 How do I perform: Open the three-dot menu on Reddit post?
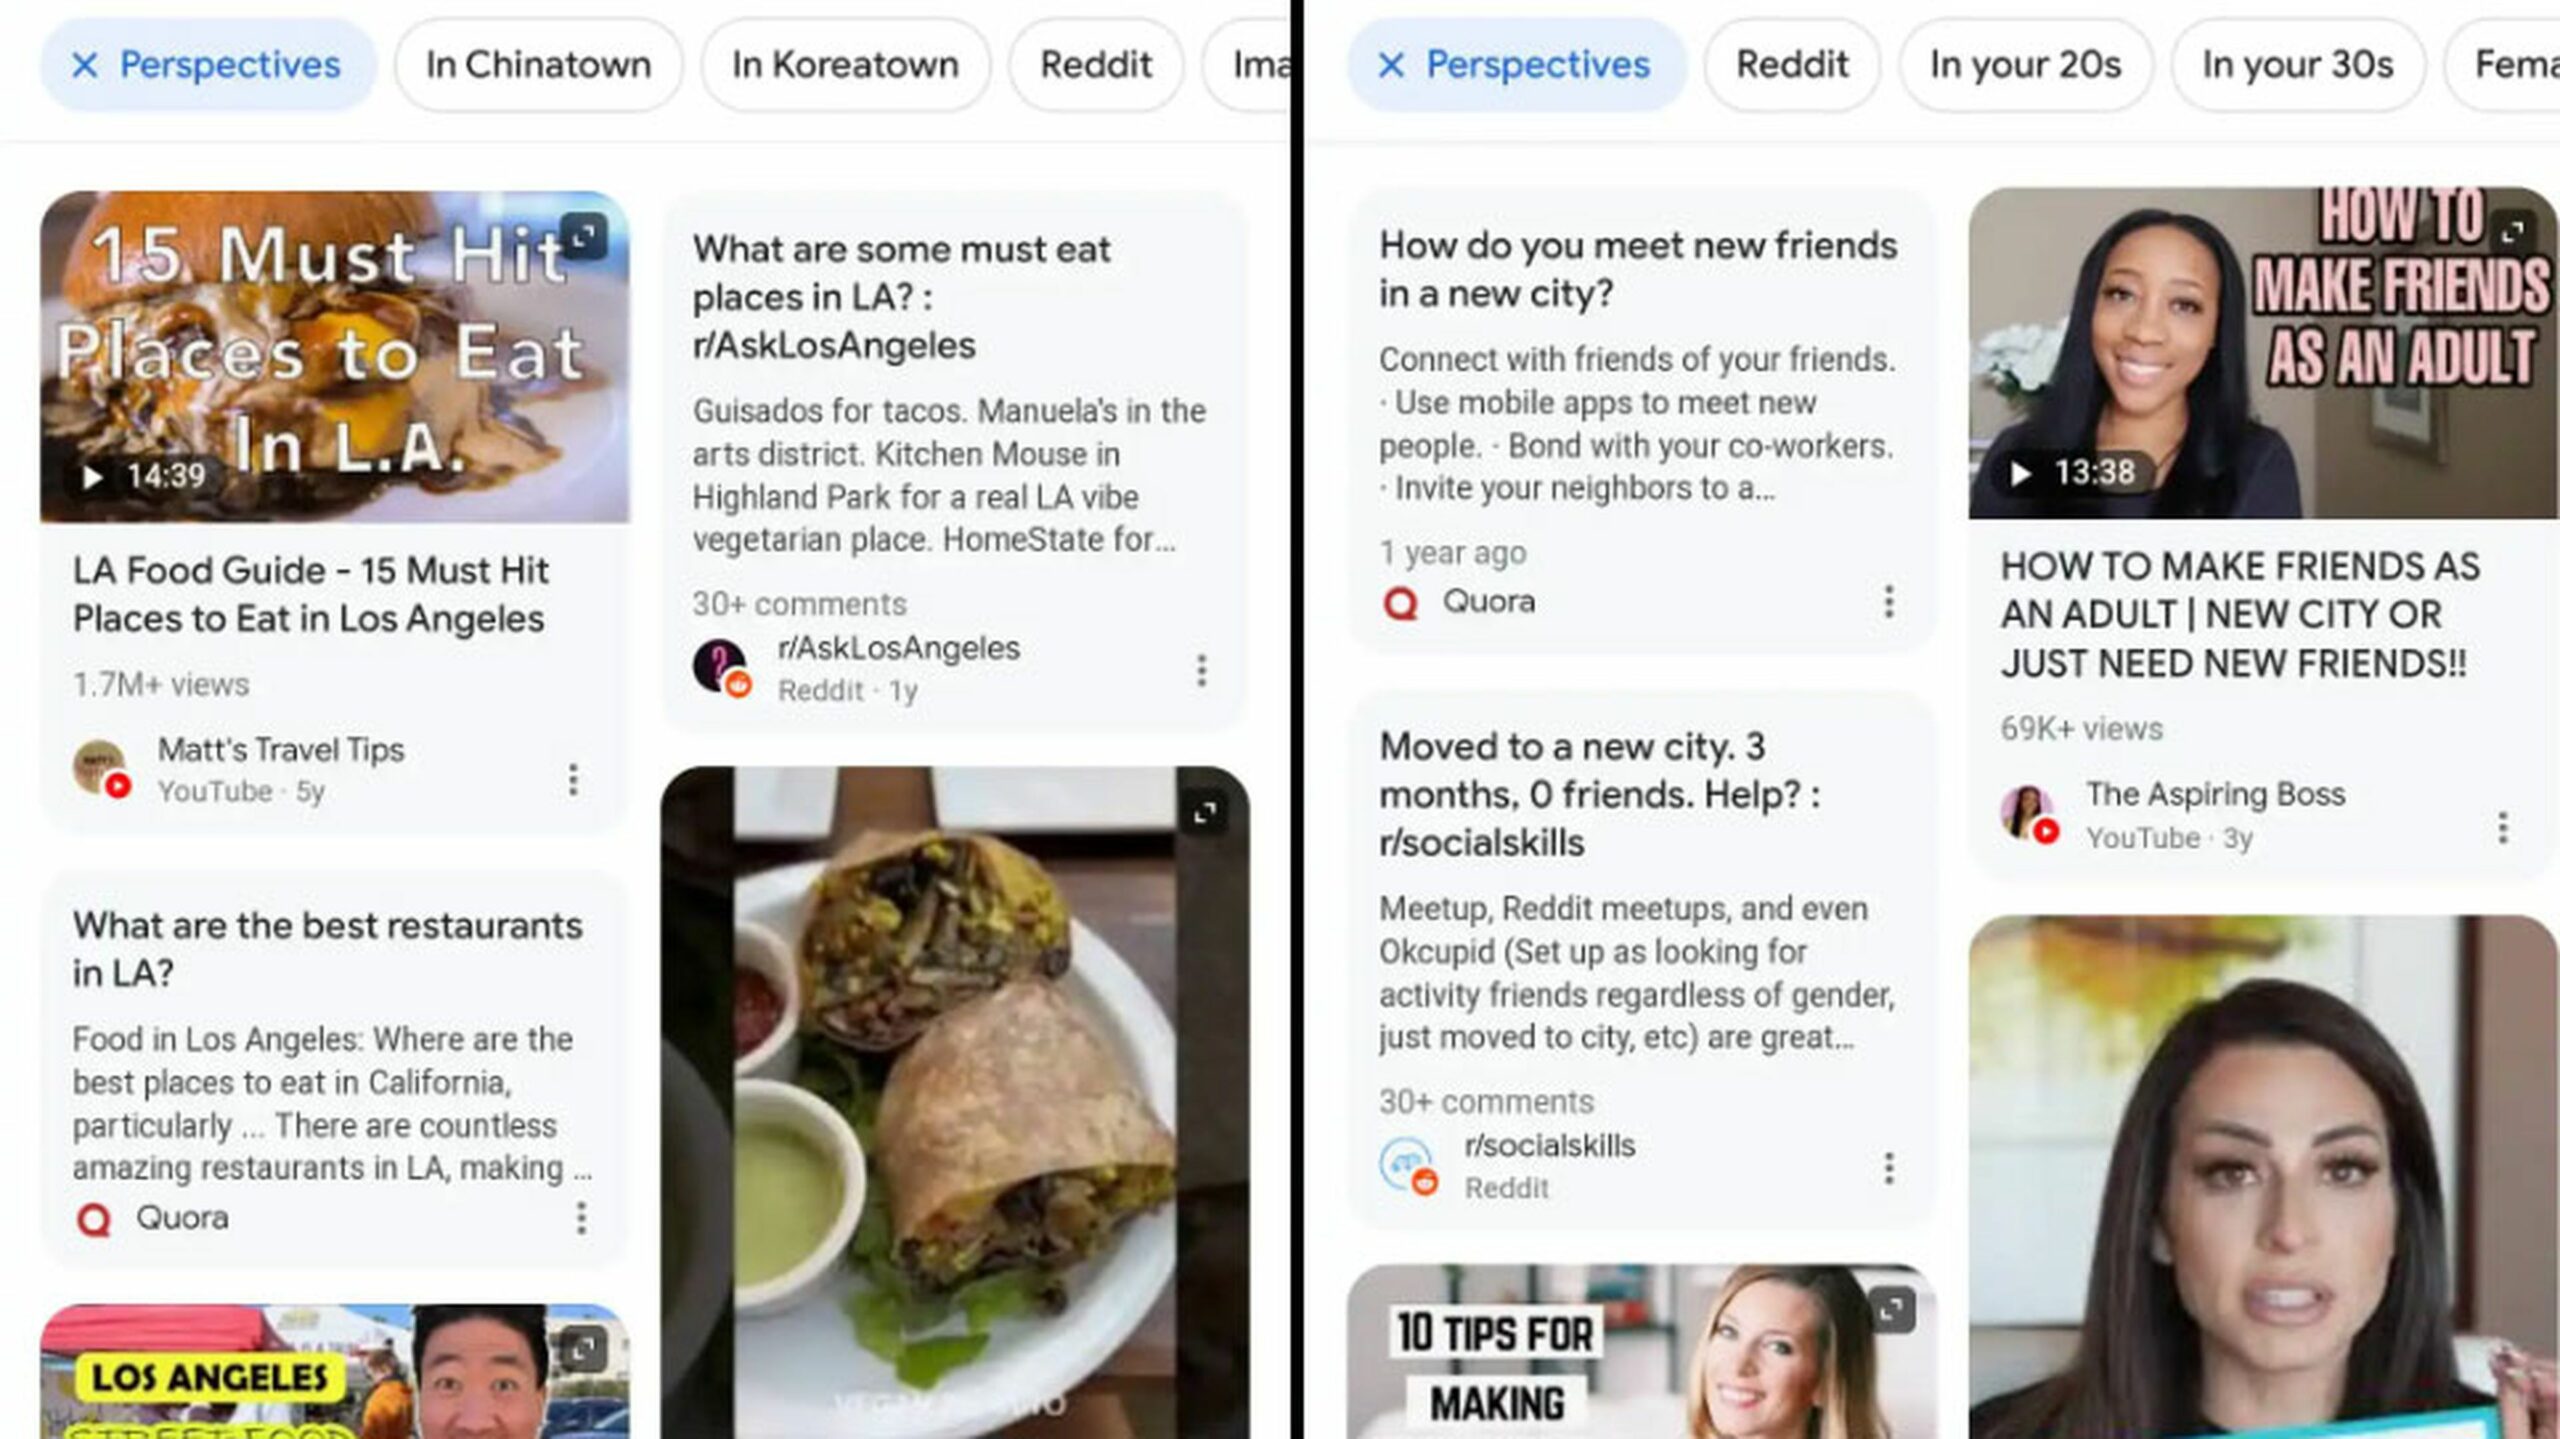click(x=1201, y=668)
